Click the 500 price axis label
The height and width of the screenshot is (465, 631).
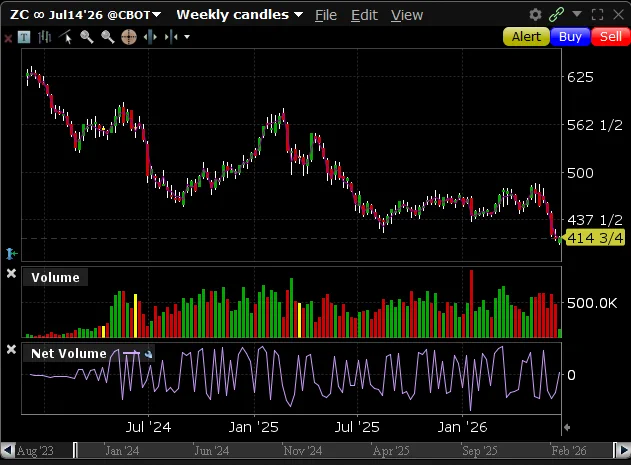point(580,173)
